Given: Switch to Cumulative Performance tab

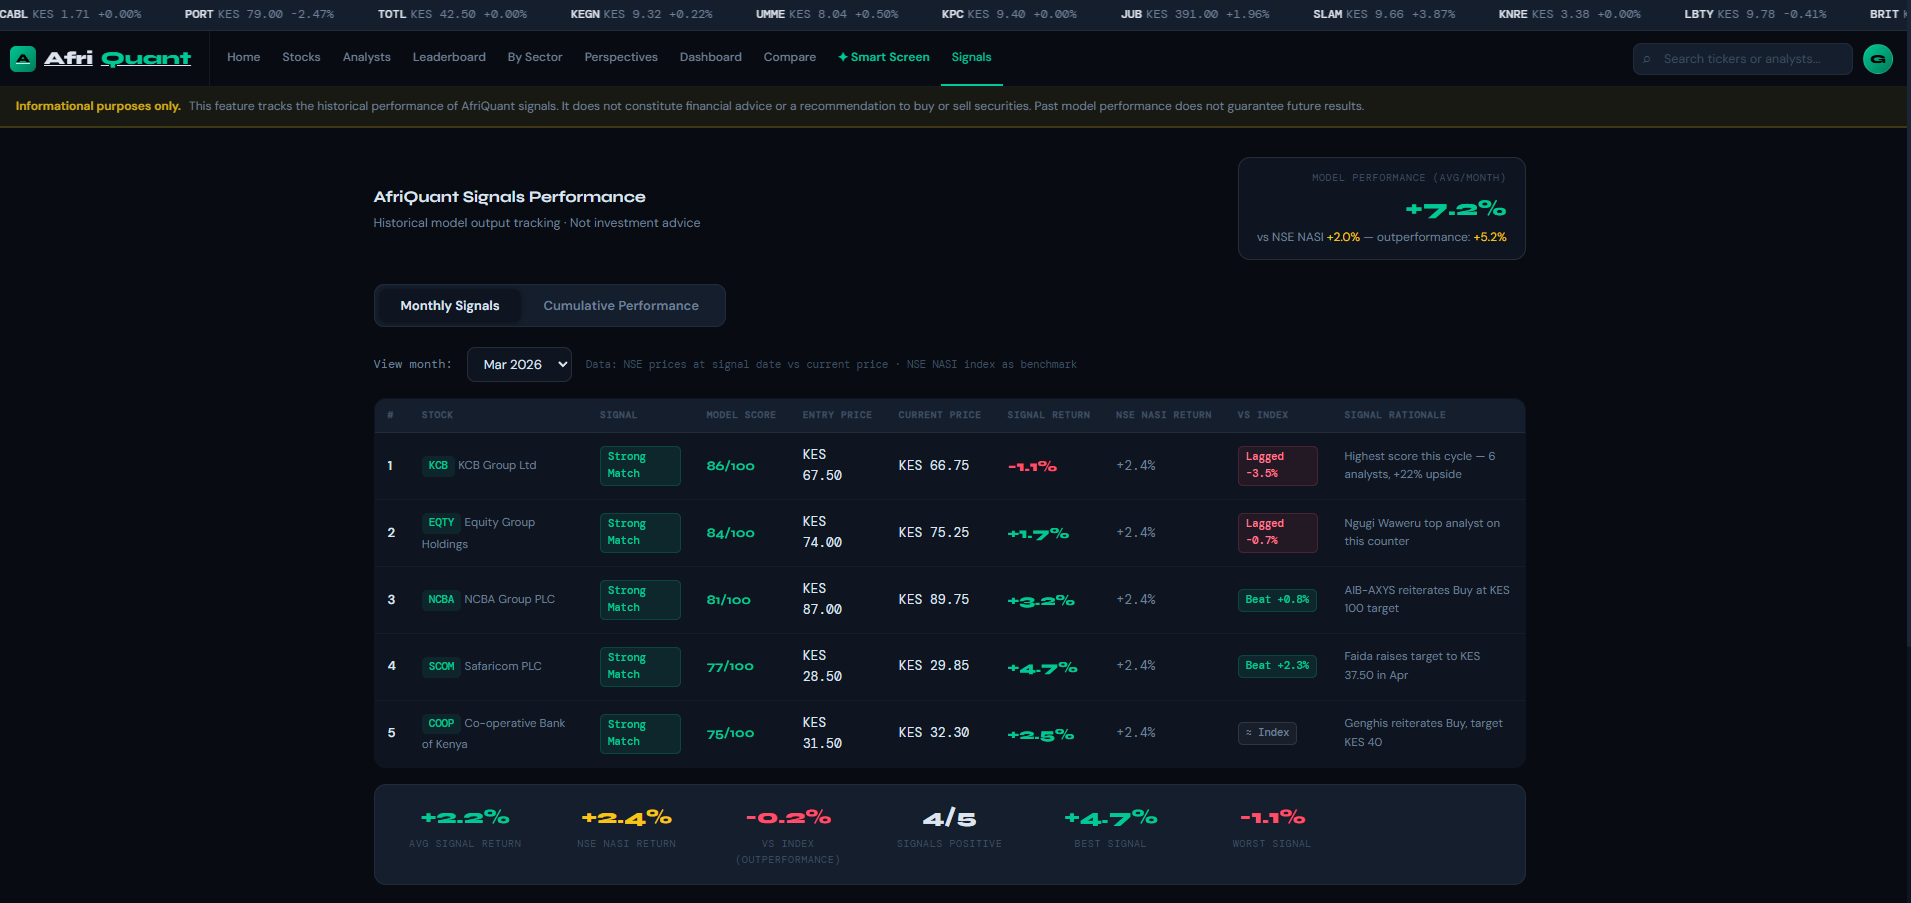Looking at the screenshot, I should tap(621, 306).
